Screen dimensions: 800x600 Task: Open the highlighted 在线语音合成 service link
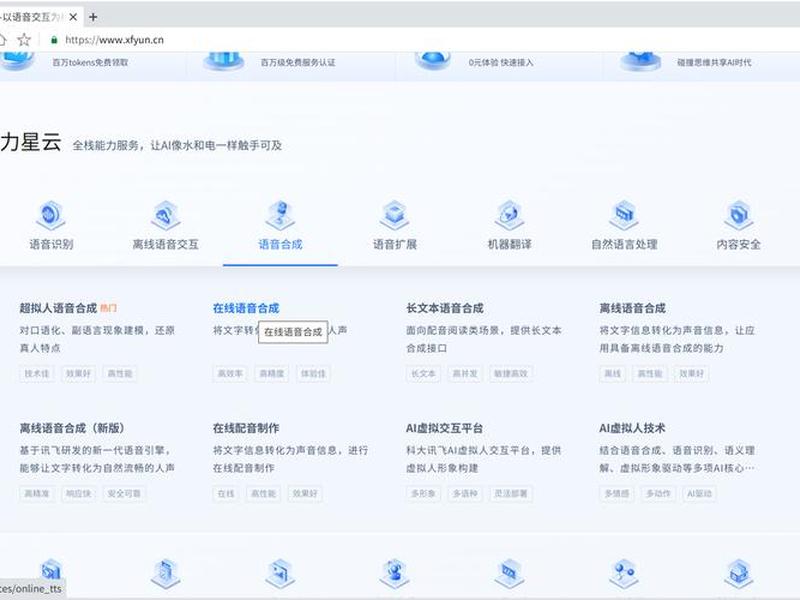[x=246, y=308]
